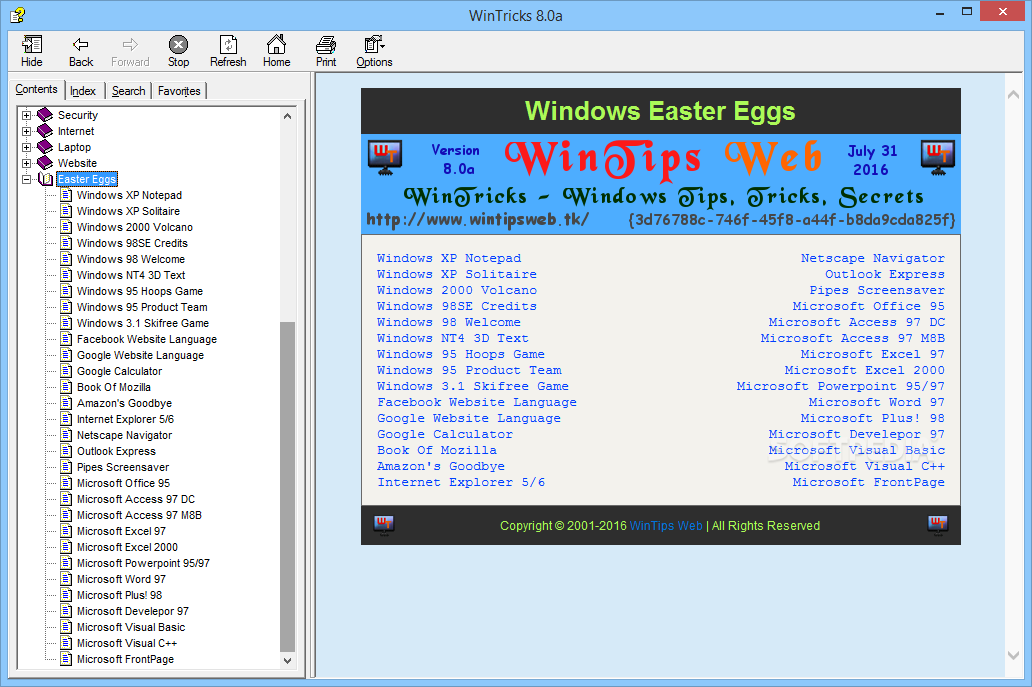
Task: Select Windows 95 Hoops Game in tree
Action: tap(140, 291)
